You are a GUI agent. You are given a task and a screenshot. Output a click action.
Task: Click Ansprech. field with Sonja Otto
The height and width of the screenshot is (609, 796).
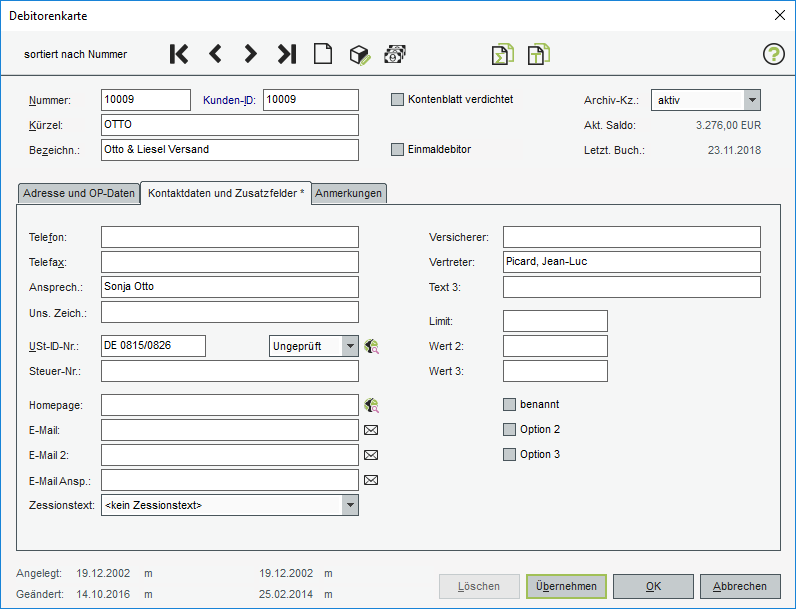(230, 287)
